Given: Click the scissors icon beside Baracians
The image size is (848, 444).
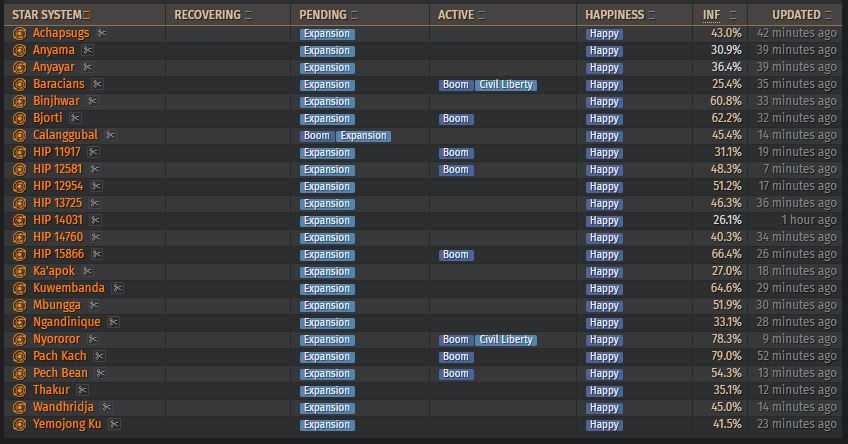Looking at the screenshot, I should click(97, 84).
